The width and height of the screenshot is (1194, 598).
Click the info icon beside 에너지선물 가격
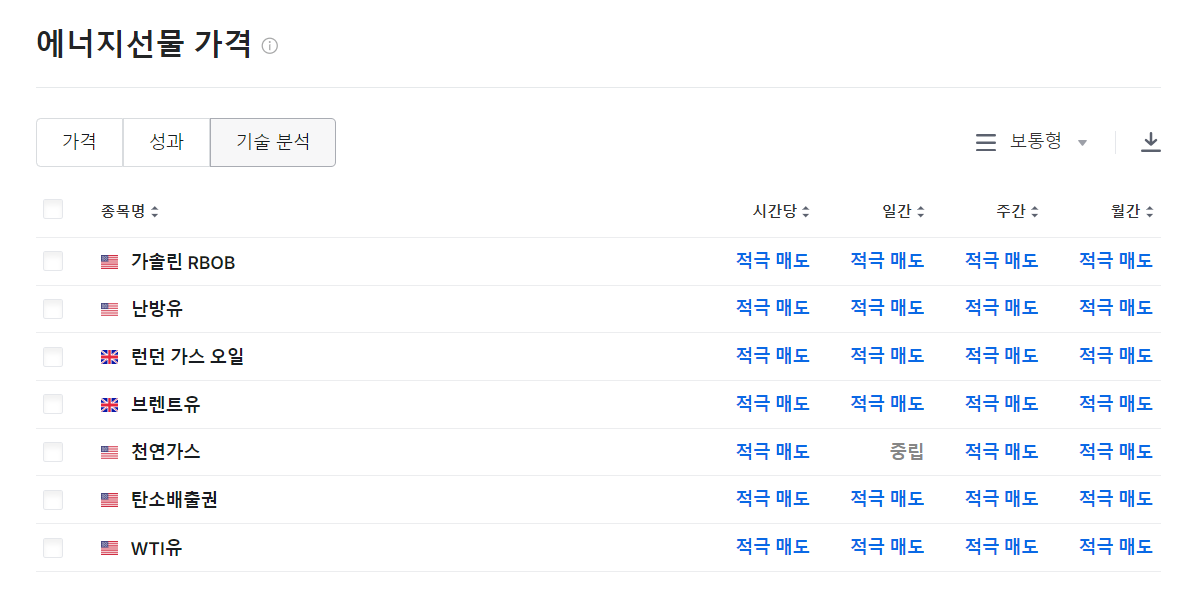270,46
